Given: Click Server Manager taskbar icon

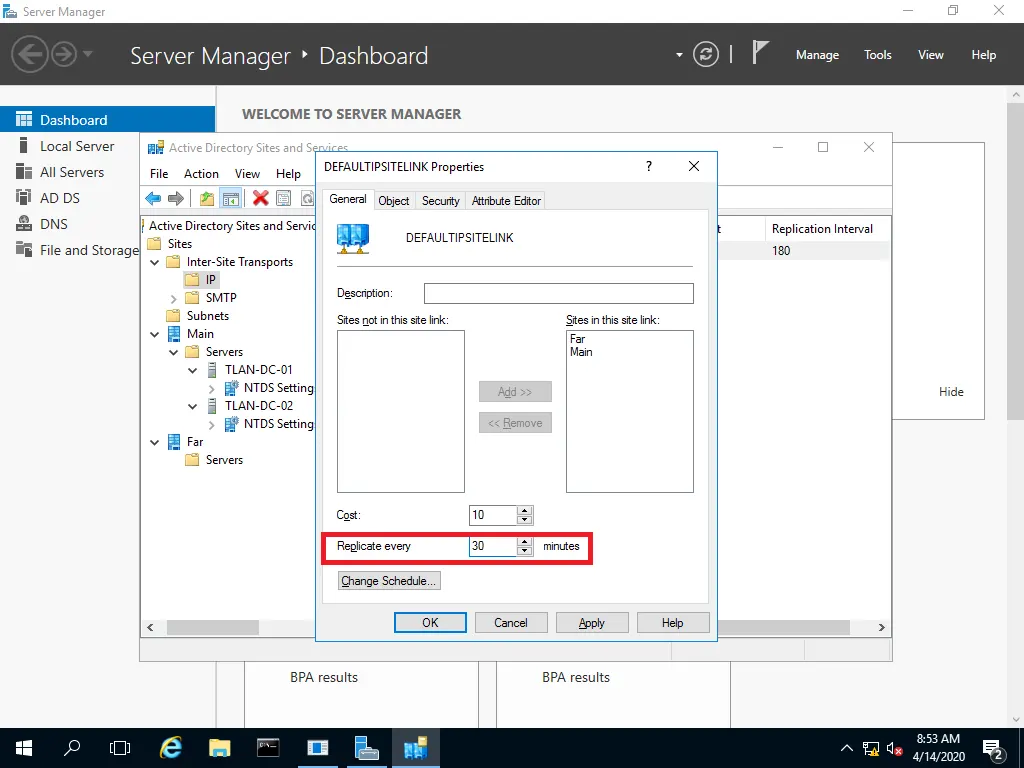Looking at the screenshot, I should [366, 748].
